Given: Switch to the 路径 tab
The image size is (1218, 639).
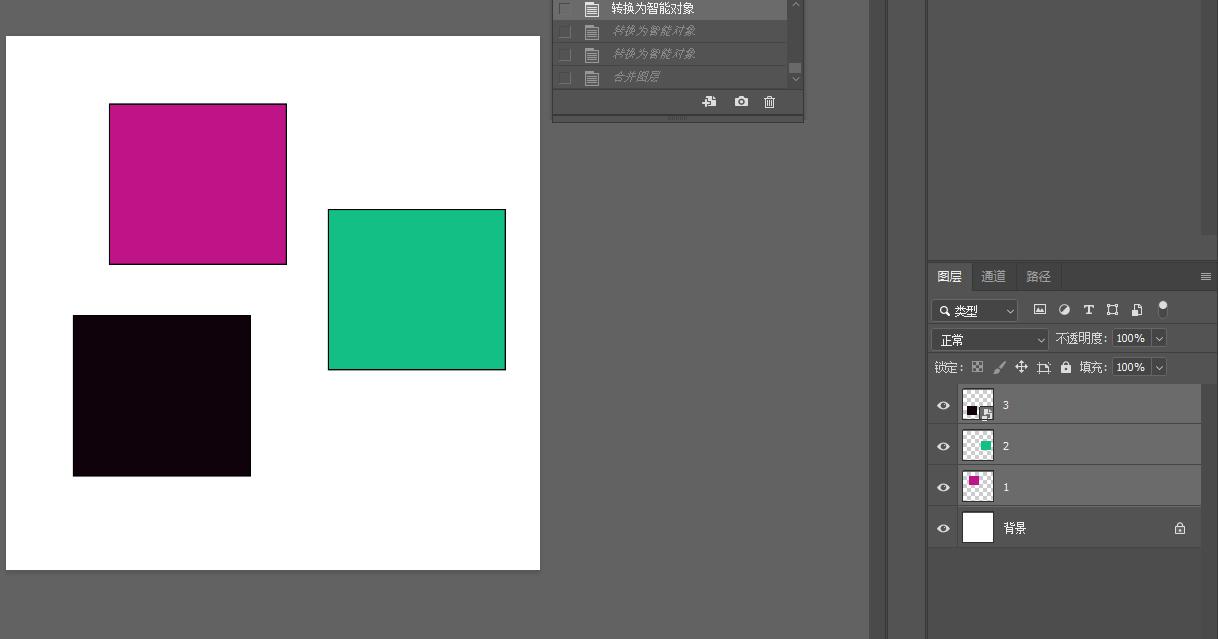Looking at the screenshot, I should click(x=1039, y=277).
